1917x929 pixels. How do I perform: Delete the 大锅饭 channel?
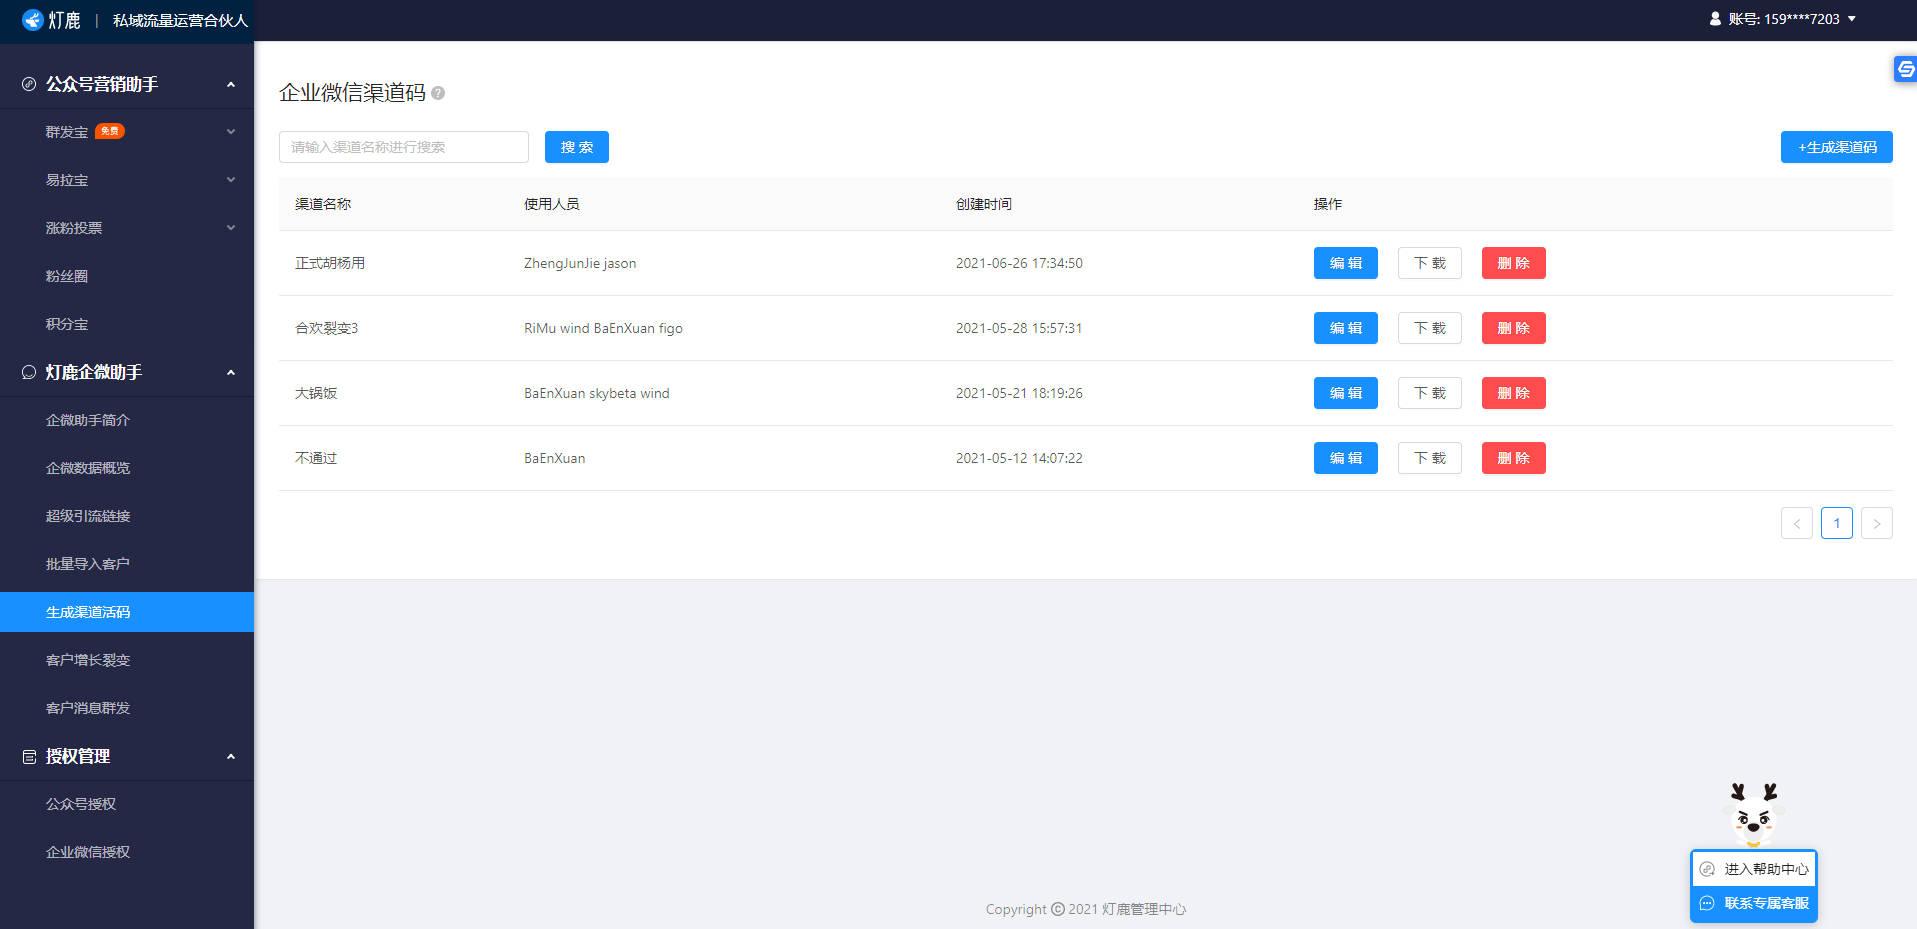1514,393
